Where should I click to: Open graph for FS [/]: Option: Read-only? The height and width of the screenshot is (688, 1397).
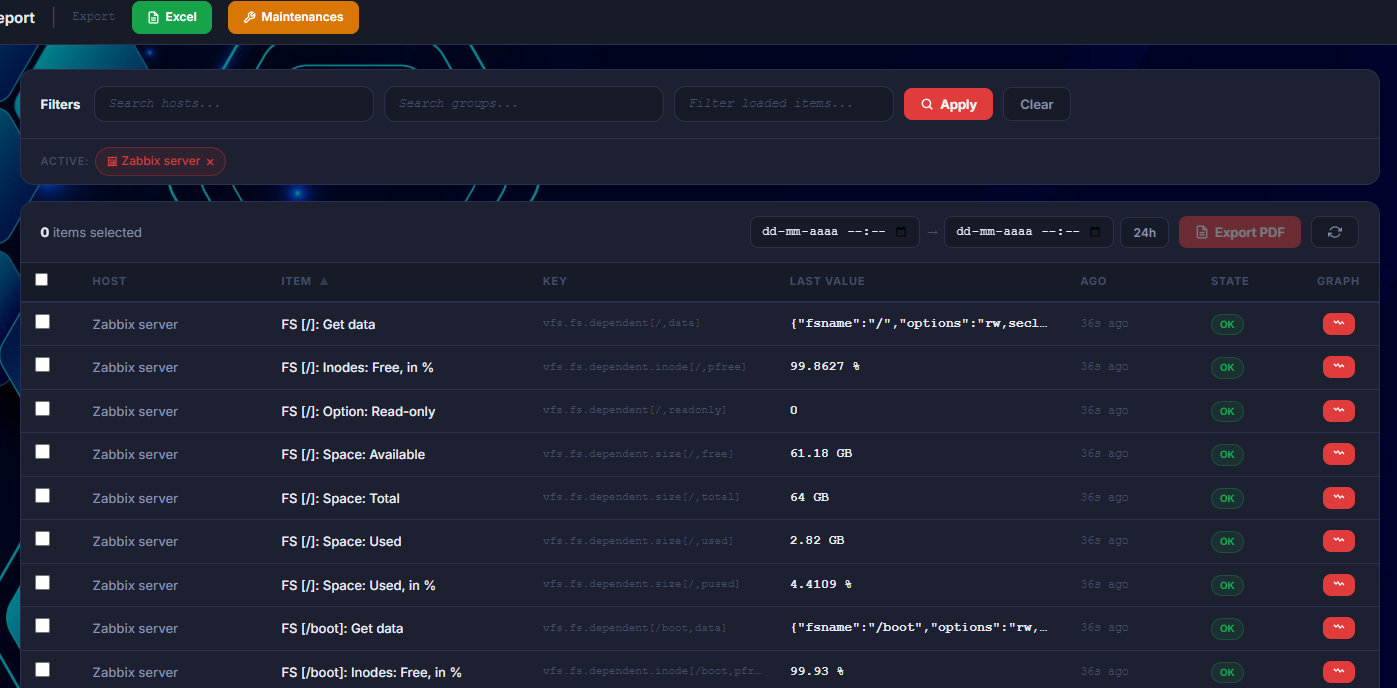pos(1338,411)
